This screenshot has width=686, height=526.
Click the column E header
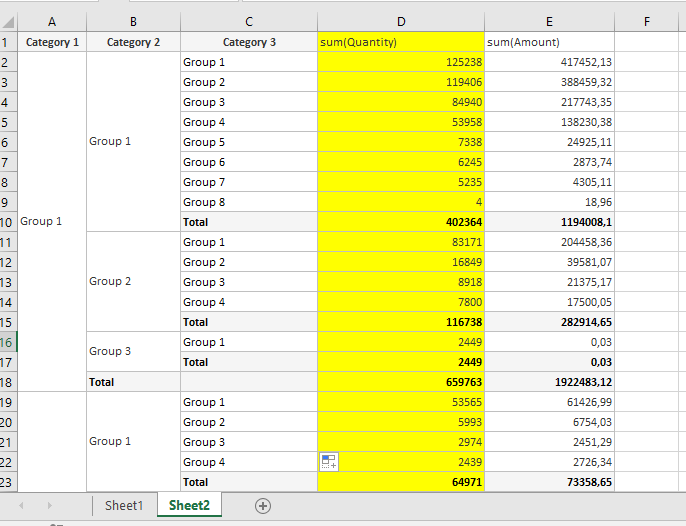click(549, 22)
